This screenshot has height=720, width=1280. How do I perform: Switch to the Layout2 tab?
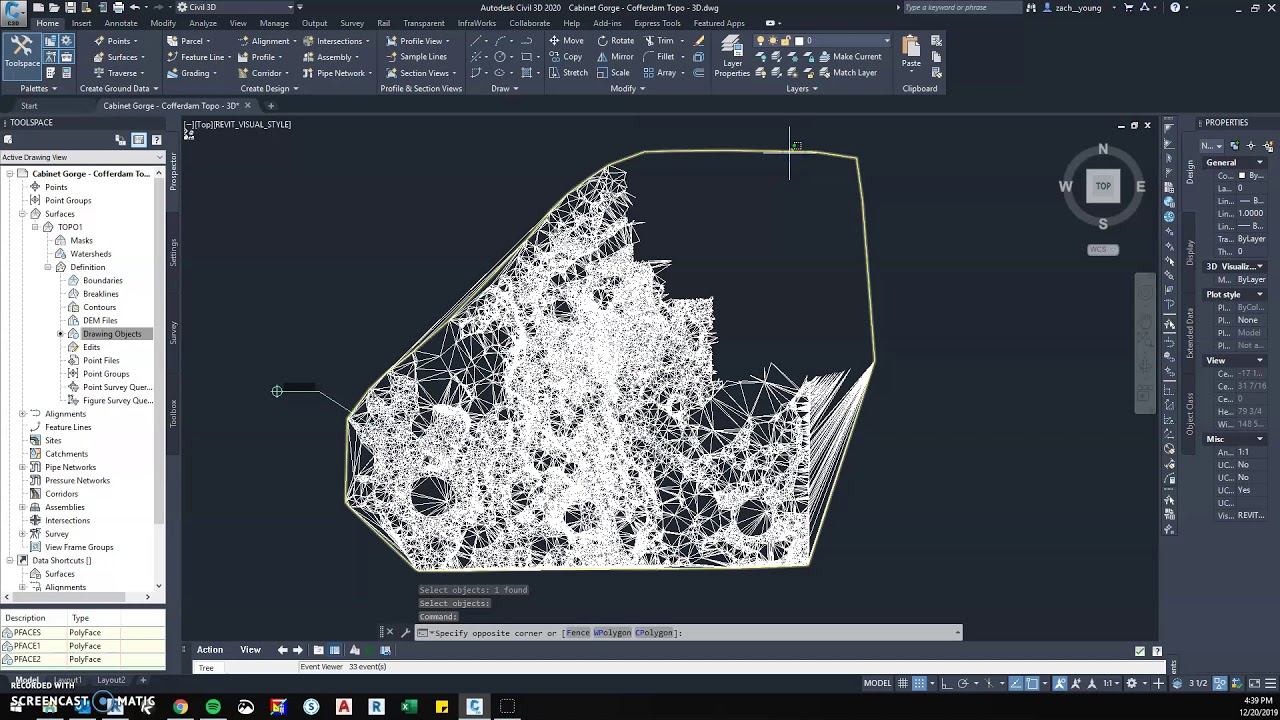[x=111, y=680]
